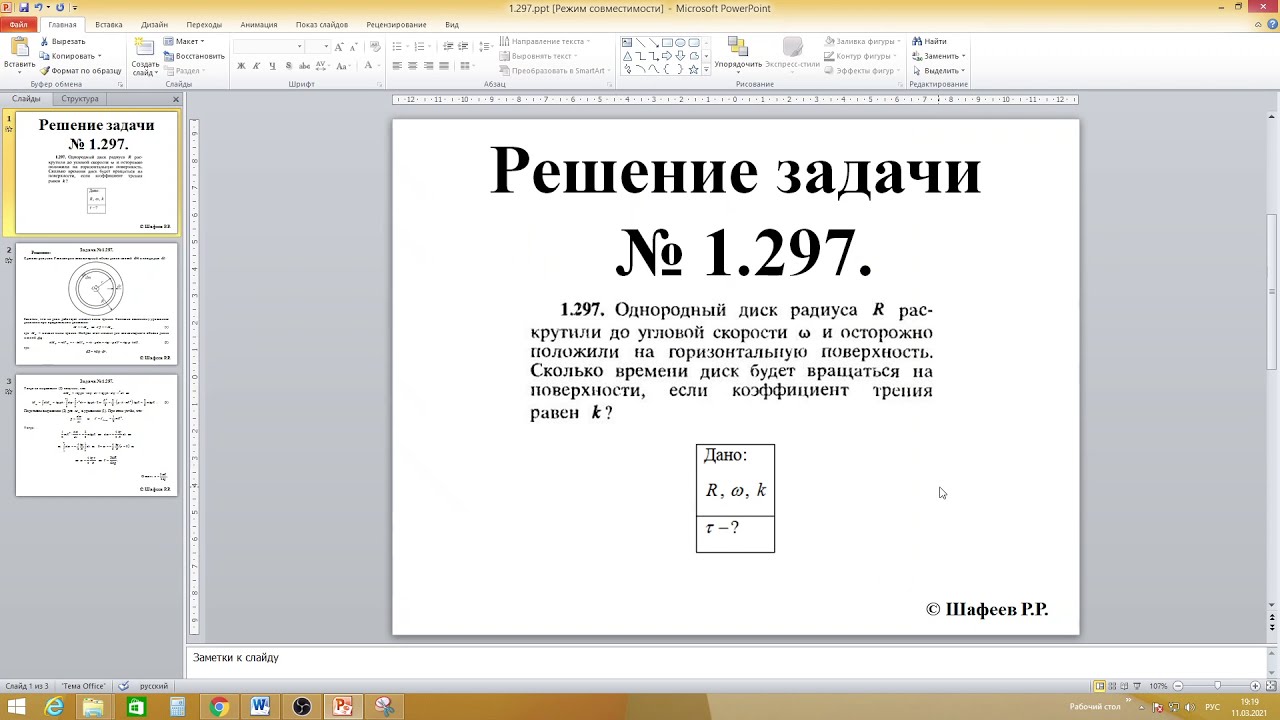Open the Copy (Копировать) dropdown arrow
The height and width of the screenshot is (720, 1280).
pyautogui.click(x=99, y=56)
